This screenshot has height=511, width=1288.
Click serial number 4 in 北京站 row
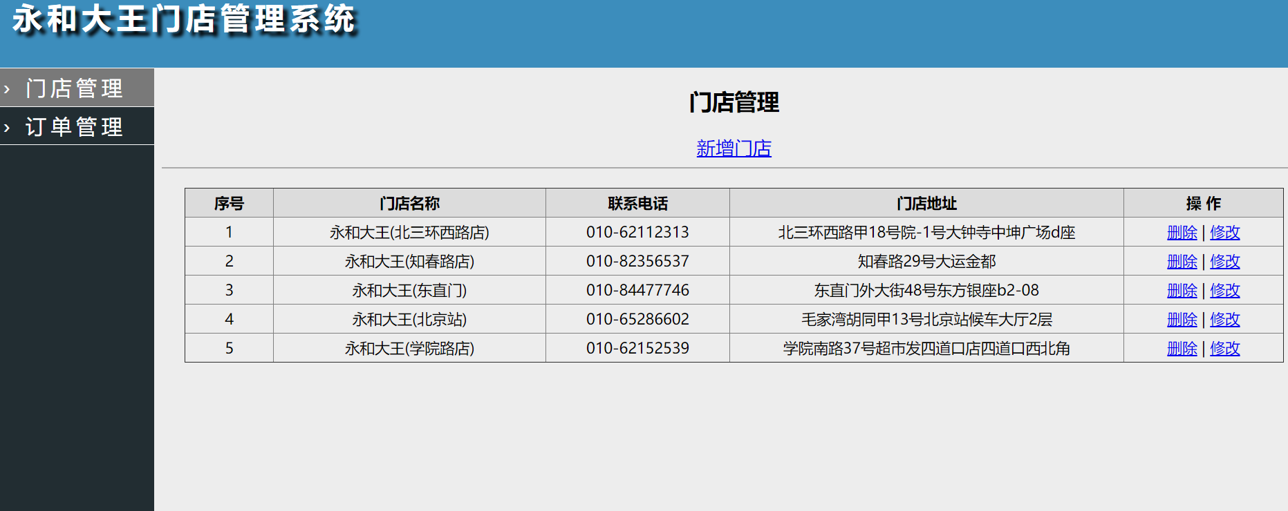pyautogui.click(x=229, y=319)
